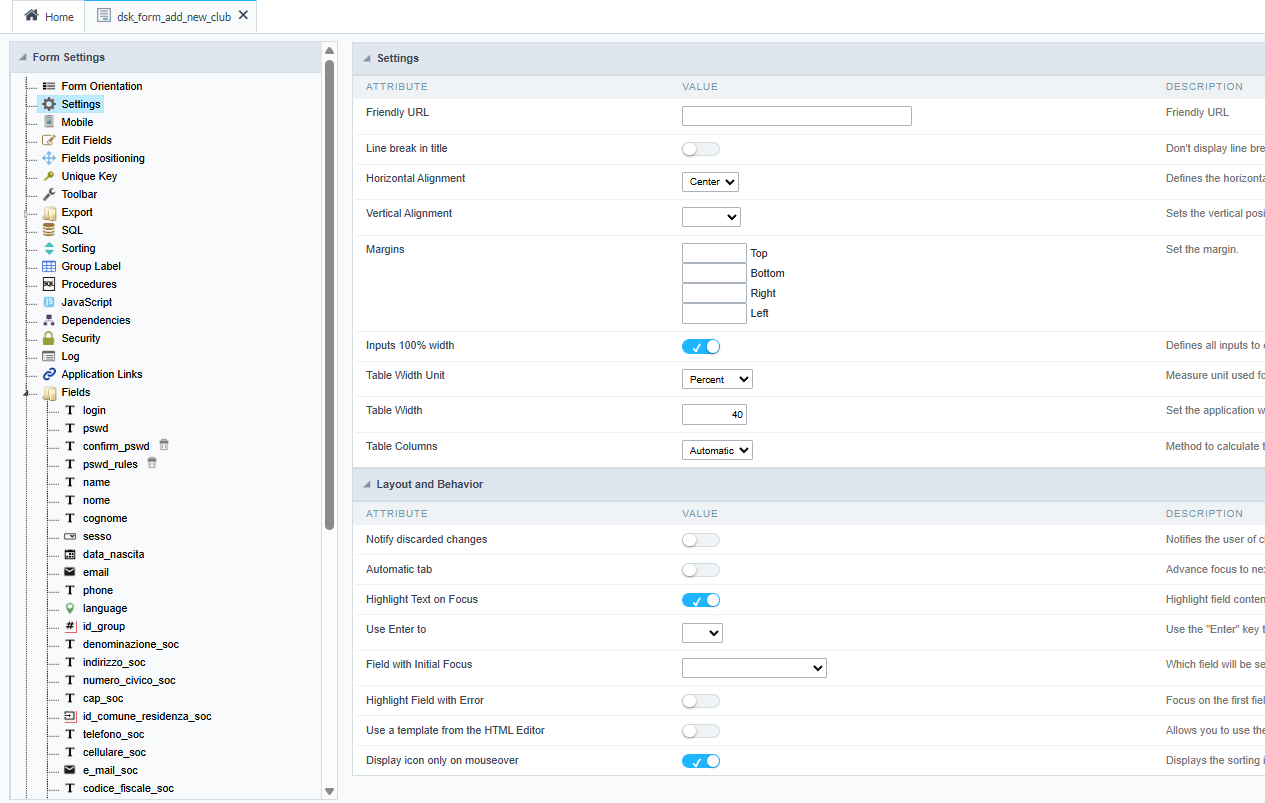Click the calendar icon beside data_nascita
The width and height of the screenshot is (1265, 803).
70,554
